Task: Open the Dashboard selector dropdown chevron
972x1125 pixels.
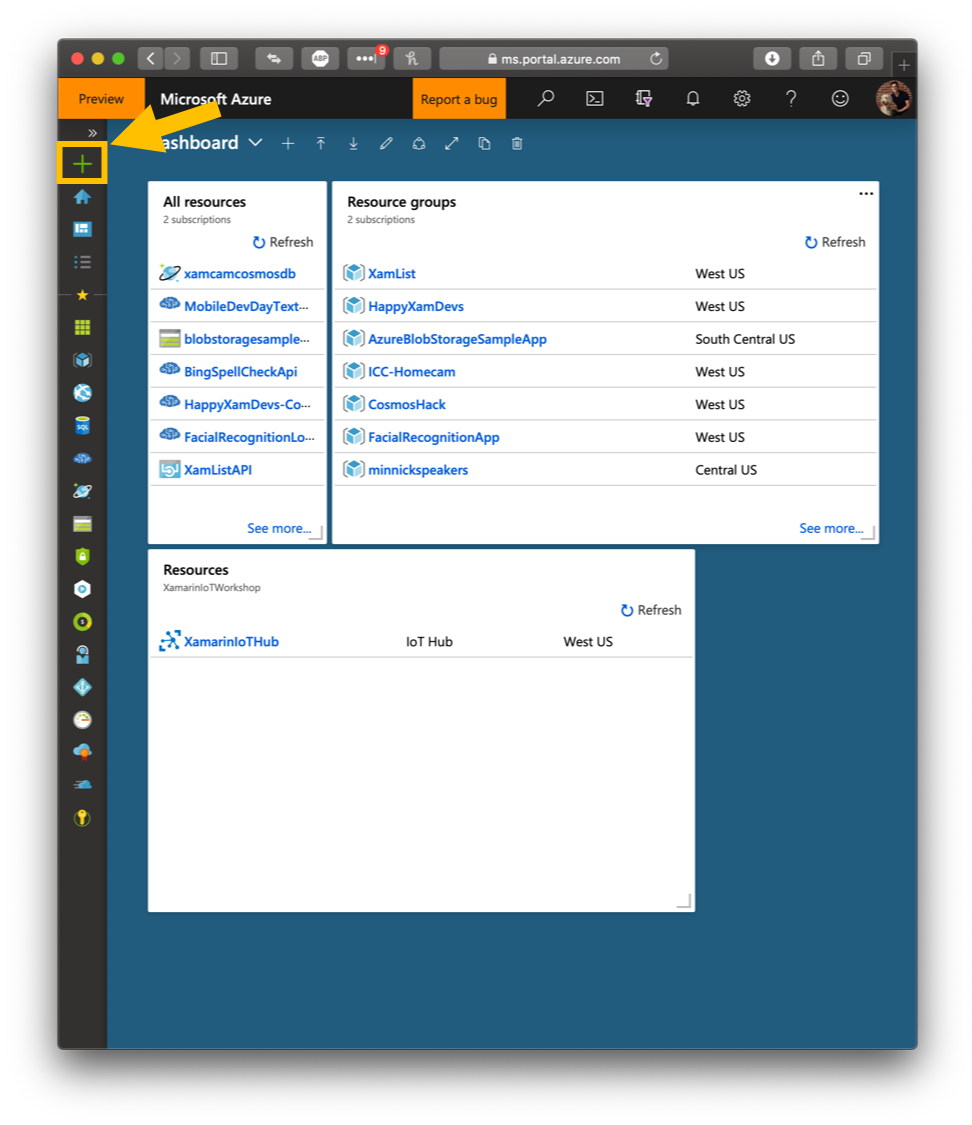Action: coord(255,143)
